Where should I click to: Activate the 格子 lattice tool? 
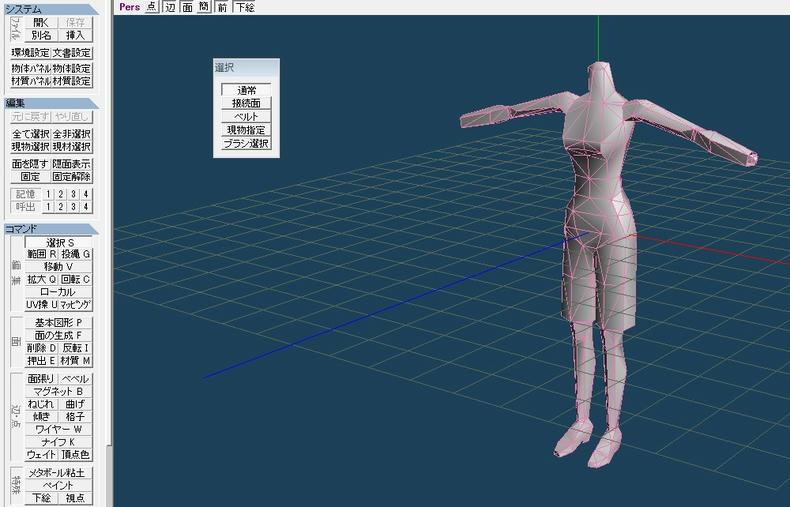[75, 416]
